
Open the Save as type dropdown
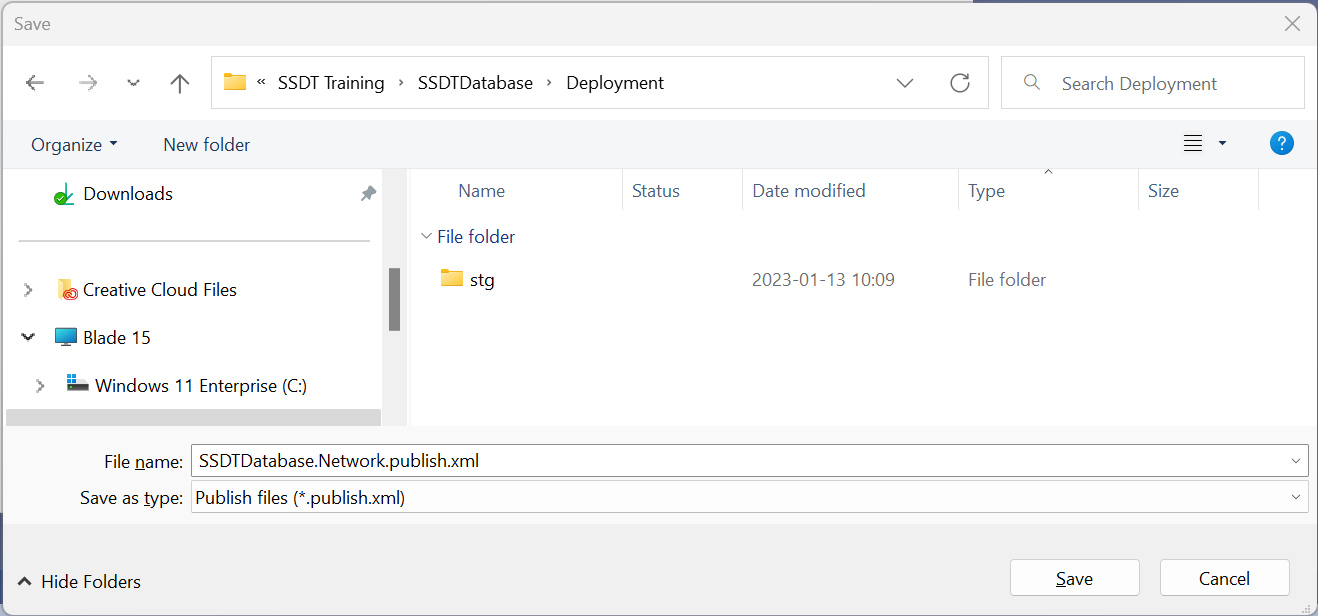pyautogui.click(x=749, y=497)
